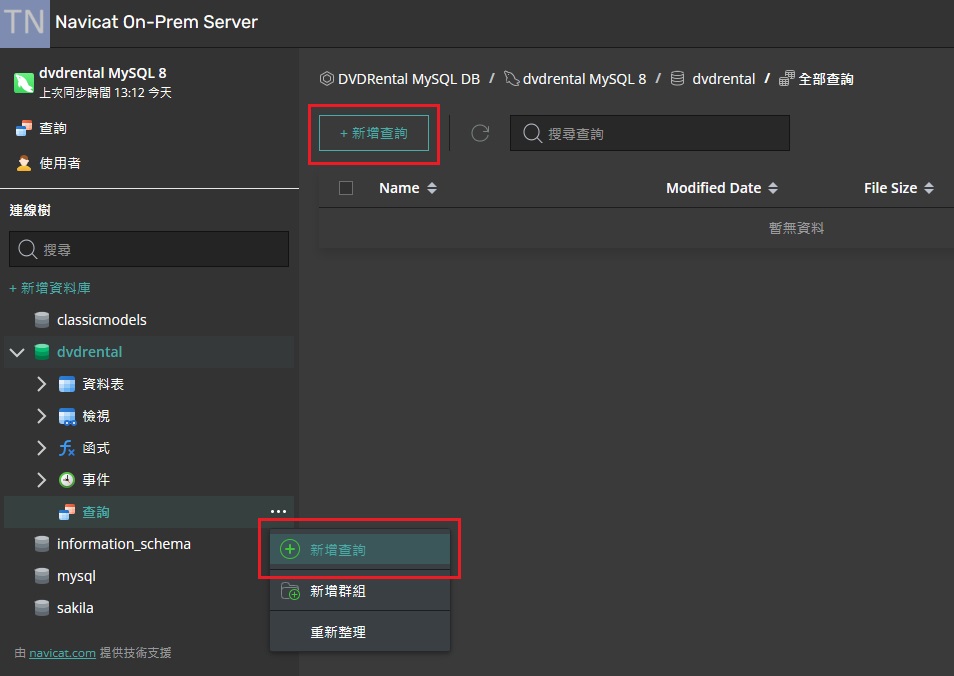The height and width of the screenshot is (676, 954).
Task: Open the three-dot menu beside 查詢 in the tree
Action: [x=278, y=511]
